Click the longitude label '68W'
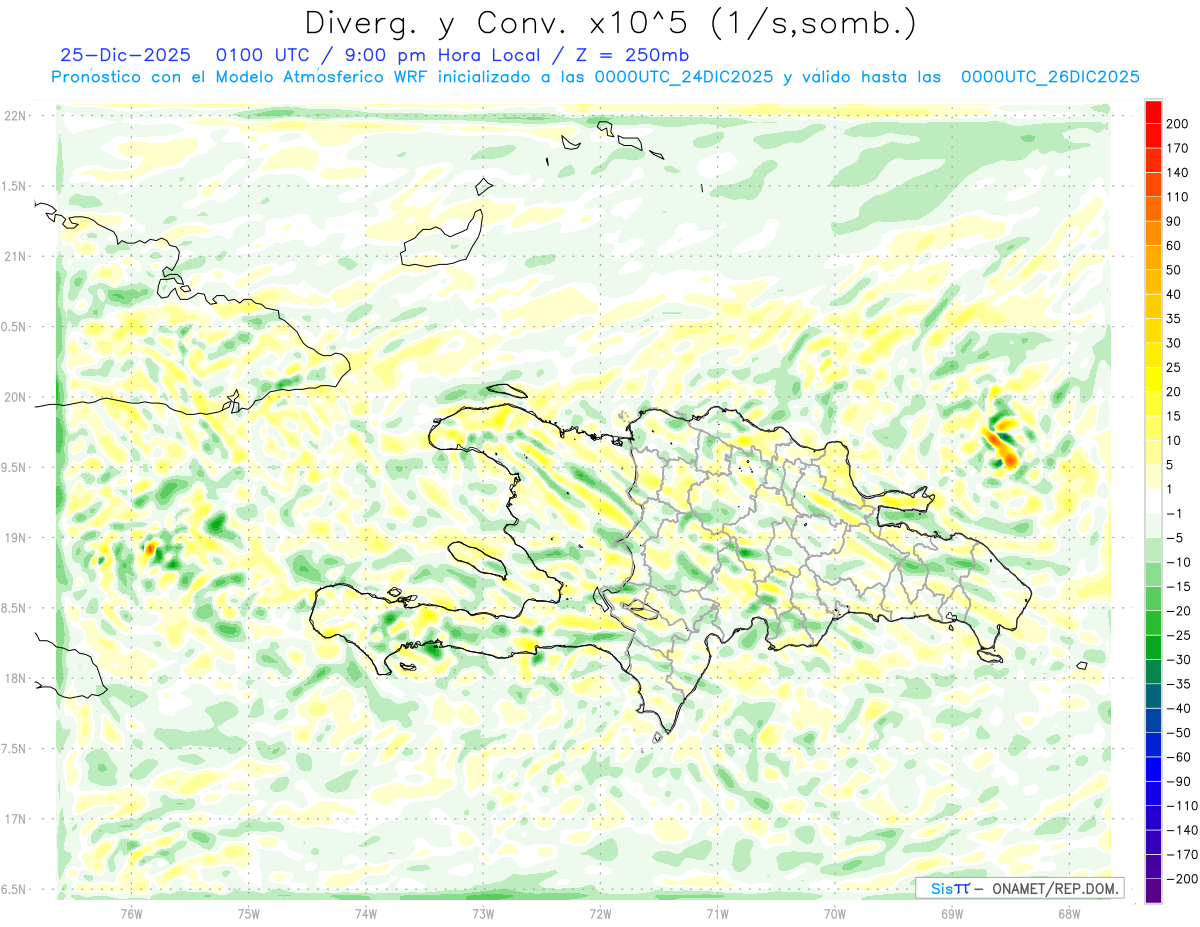The width and height of the screenshot is (1200, 927). pyautogui.click(x=1068, y=912)
